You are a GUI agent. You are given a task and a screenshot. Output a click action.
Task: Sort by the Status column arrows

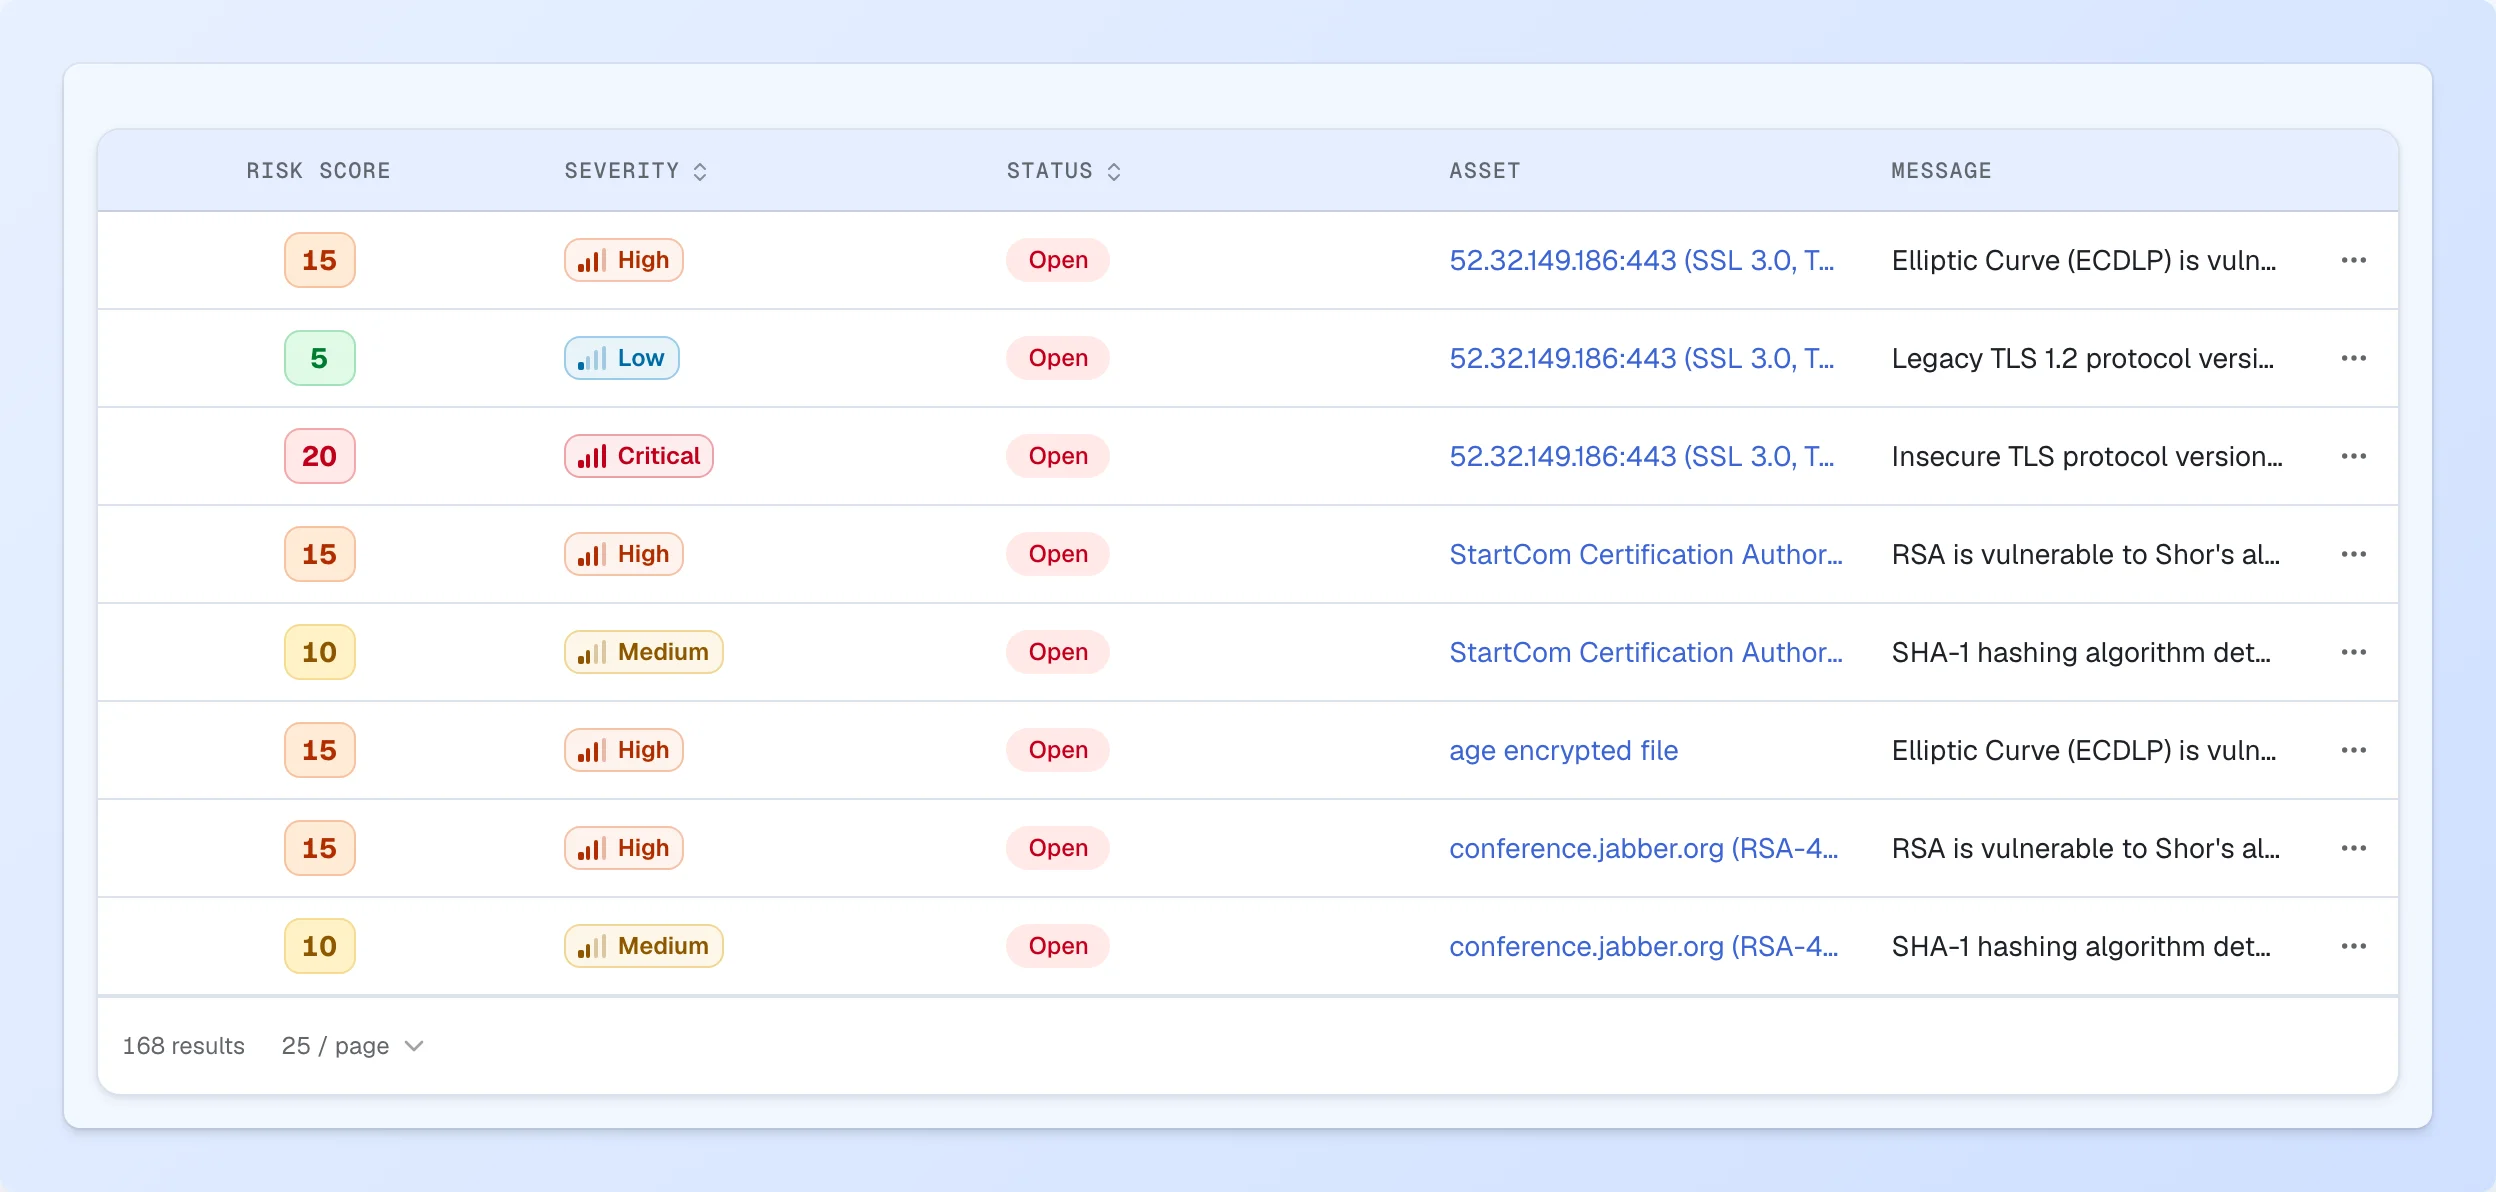pyautogui.click(x=1114, y=172)
